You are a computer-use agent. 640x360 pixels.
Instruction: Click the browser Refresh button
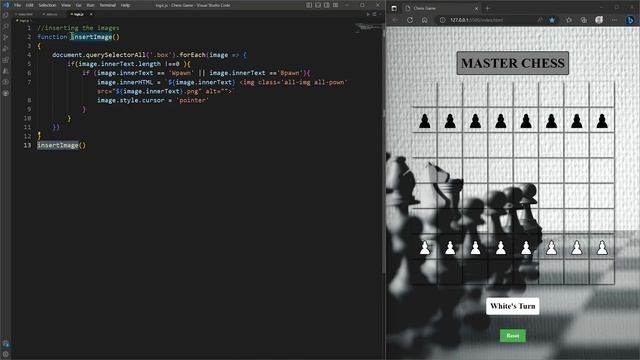point(410,20)
